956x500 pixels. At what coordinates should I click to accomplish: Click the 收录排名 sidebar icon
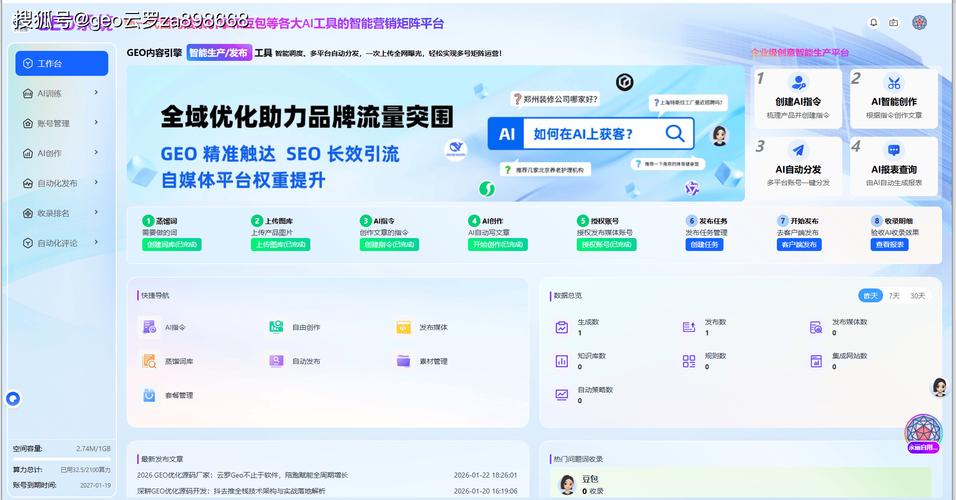27,213
